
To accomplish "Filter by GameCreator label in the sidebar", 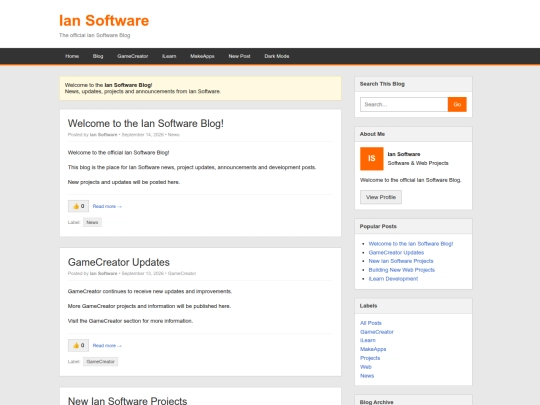I will point(377,332).
